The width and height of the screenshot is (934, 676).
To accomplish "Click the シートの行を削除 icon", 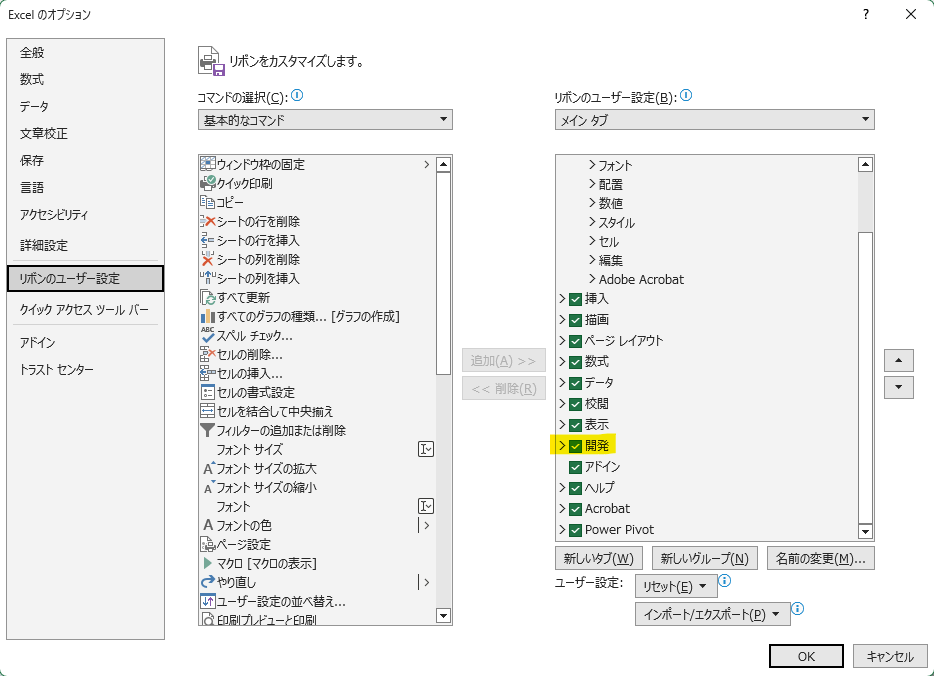I will point(208,221).
